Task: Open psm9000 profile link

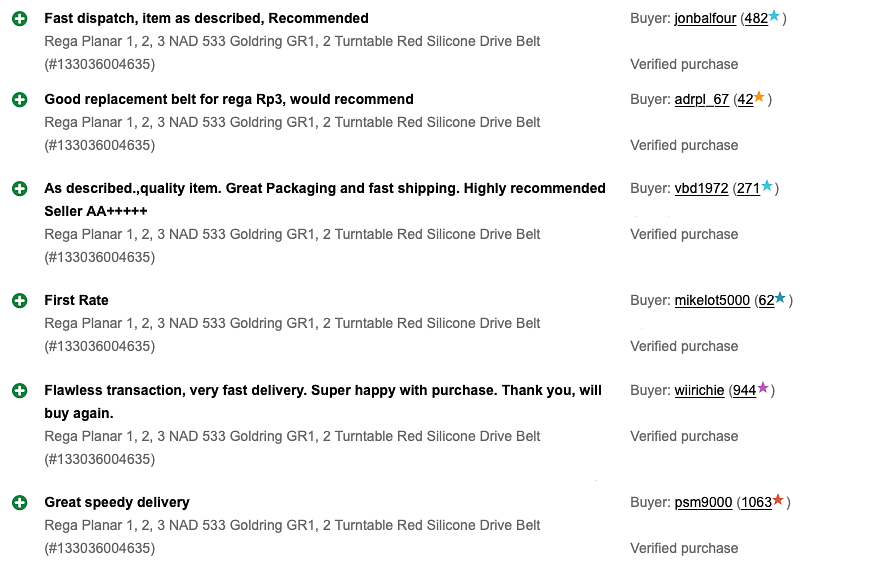Action: [x=703, y=503]
